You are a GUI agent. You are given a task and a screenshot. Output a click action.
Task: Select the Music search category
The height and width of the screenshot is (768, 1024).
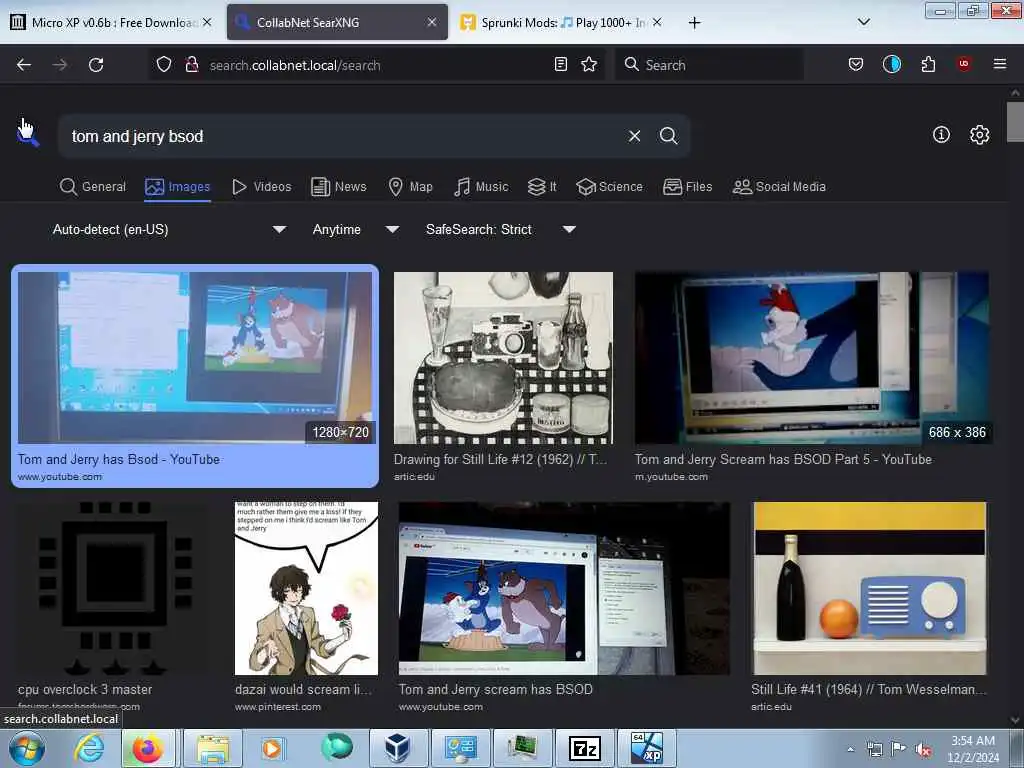tap(481, 187)
